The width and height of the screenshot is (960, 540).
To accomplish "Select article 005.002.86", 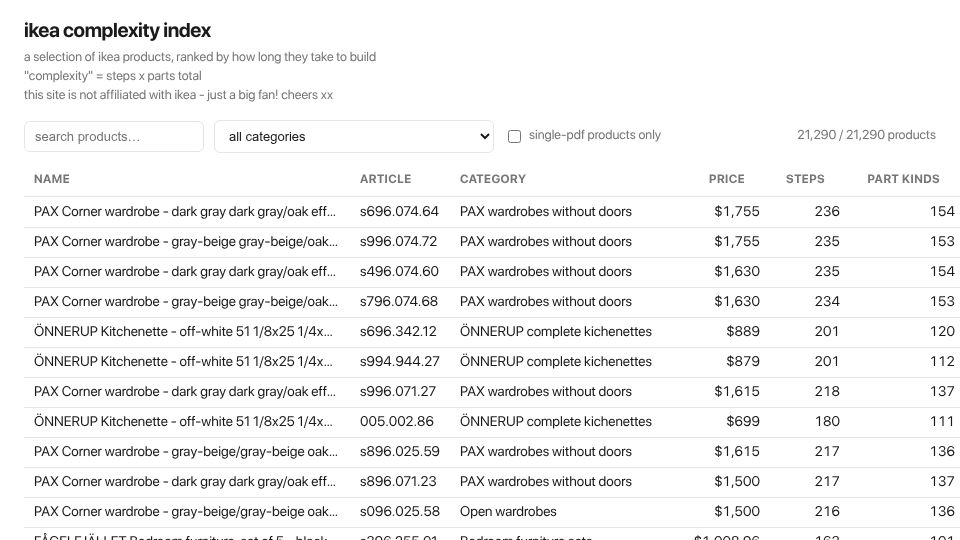I will tap(397, 421).
